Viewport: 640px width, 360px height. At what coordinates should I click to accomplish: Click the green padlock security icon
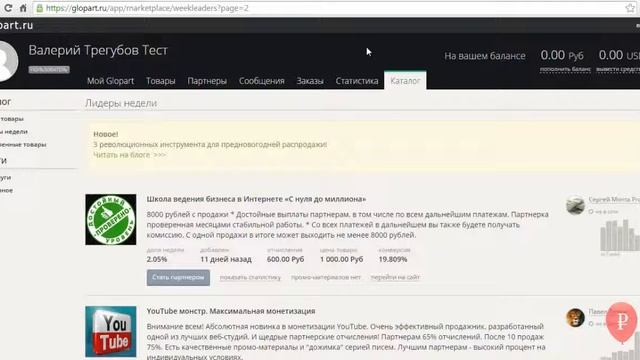click(40, 8)
